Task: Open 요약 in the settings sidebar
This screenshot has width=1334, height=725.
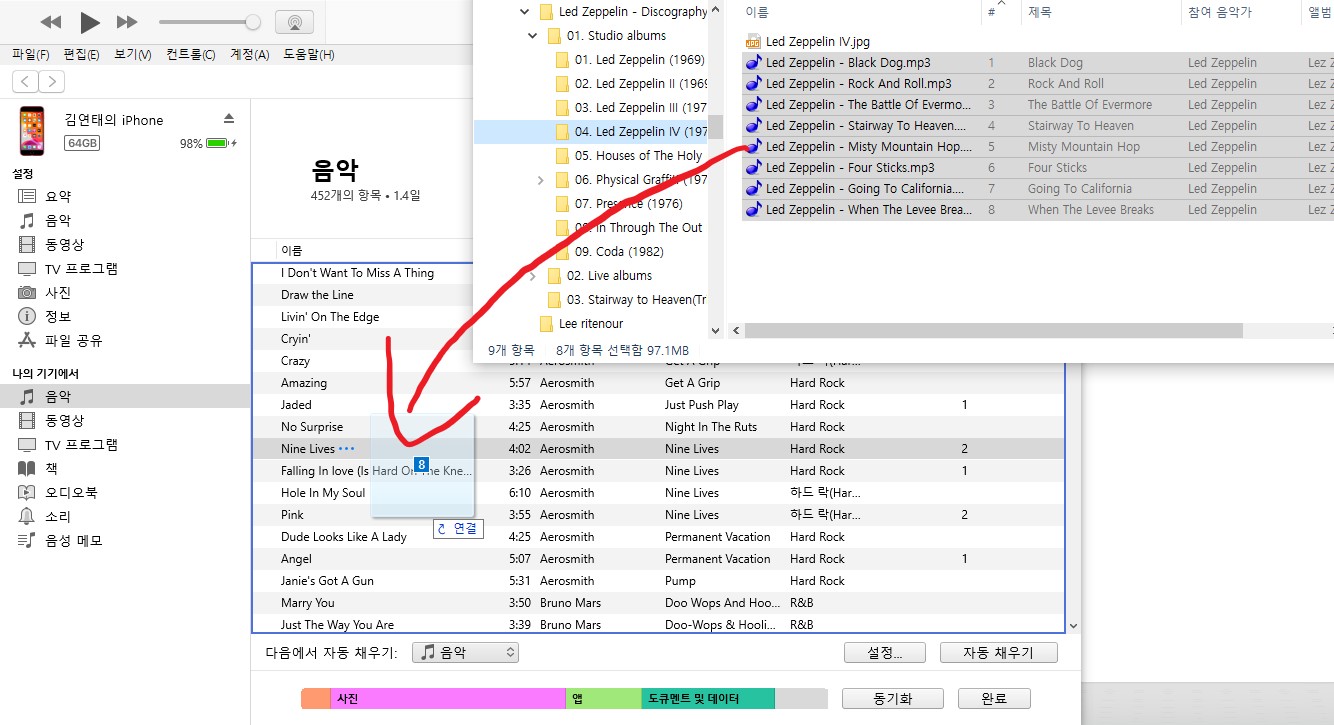Action: coord(58,197)
